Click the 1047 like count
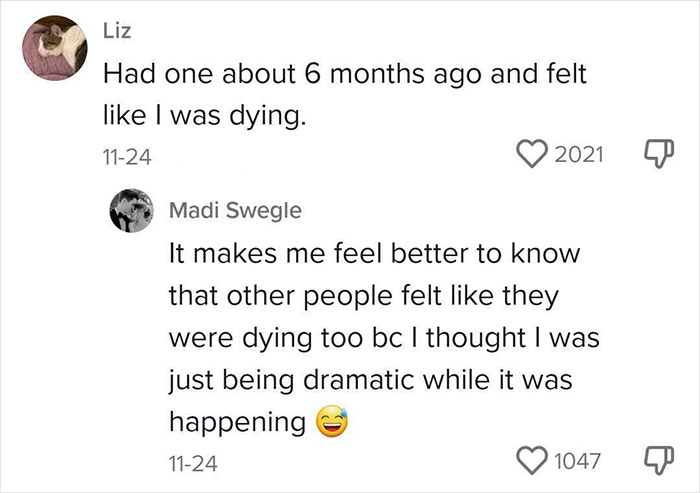 pos(579,460)
